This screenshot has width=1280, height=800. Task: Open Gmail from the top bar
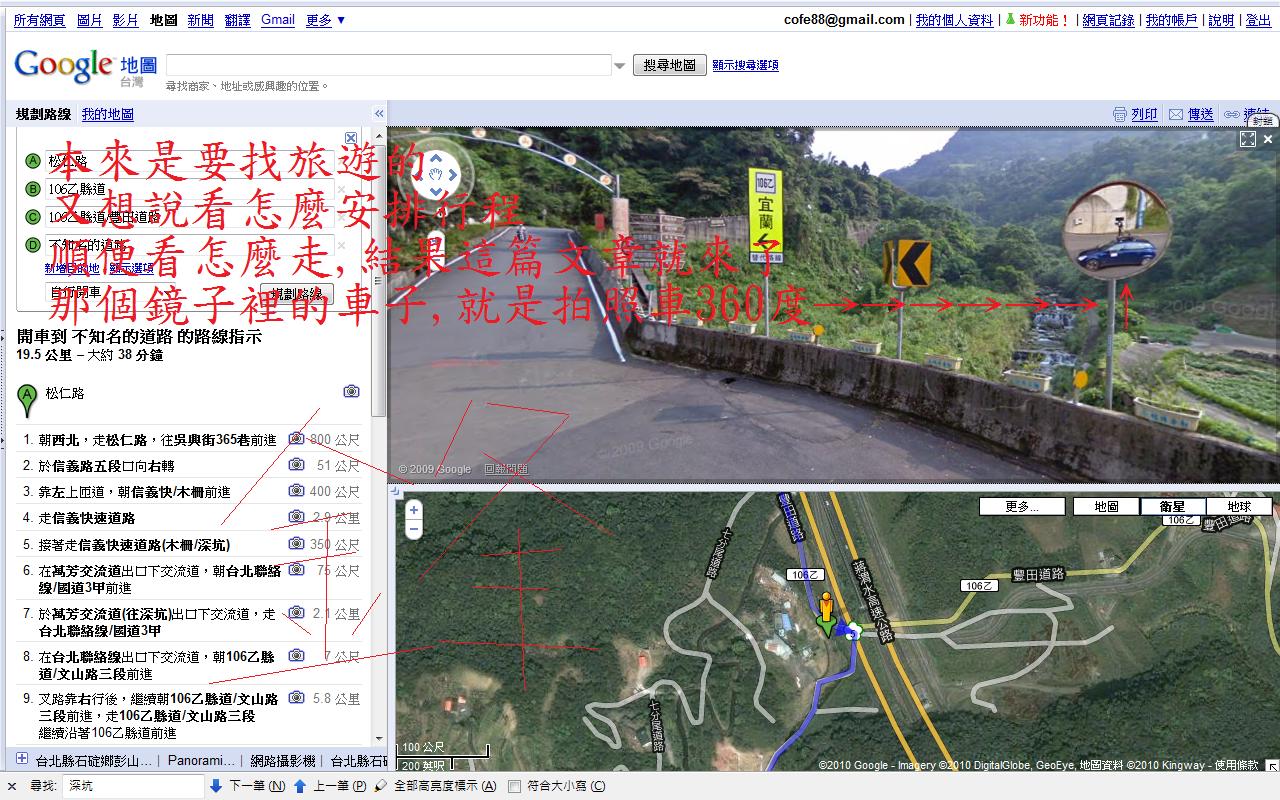[278, 20]
